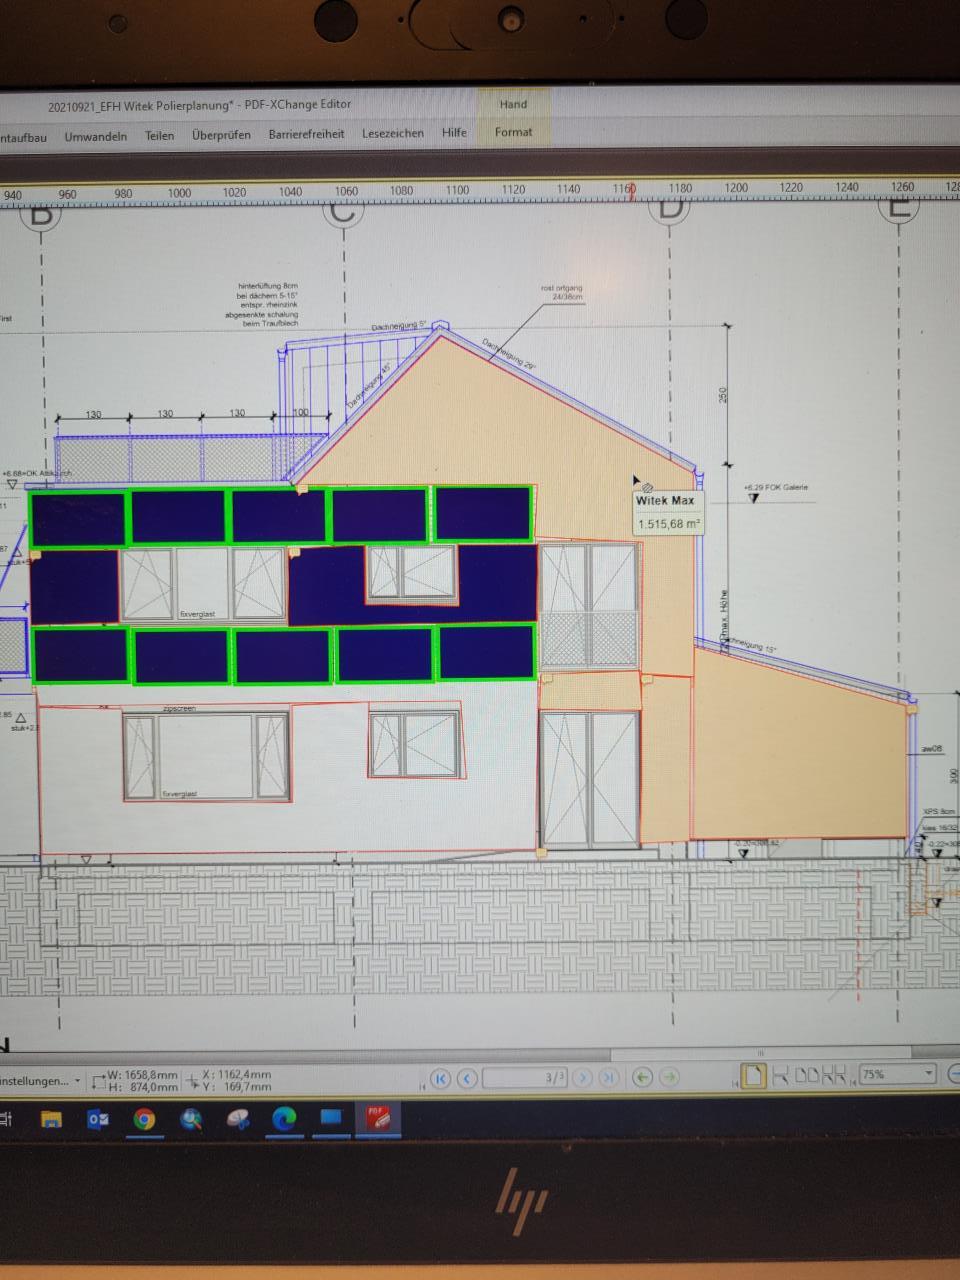
Task: Click the zoom out minus button
Action: coord(953,1075)
